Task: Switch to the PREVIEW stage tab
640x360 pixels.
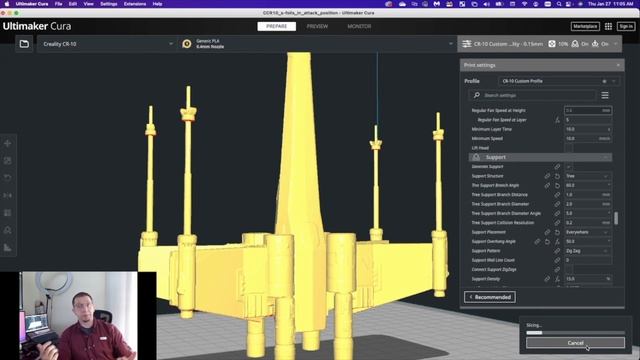Action: pyautogui.click(x=317, y=26)
